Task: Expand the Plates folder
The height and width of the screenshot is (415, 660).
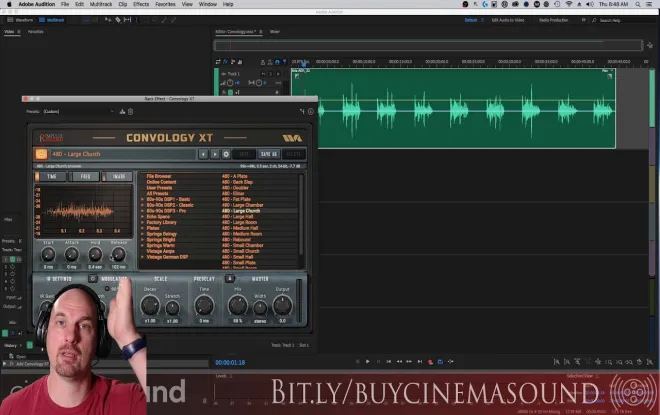Action: click(142, 228)
